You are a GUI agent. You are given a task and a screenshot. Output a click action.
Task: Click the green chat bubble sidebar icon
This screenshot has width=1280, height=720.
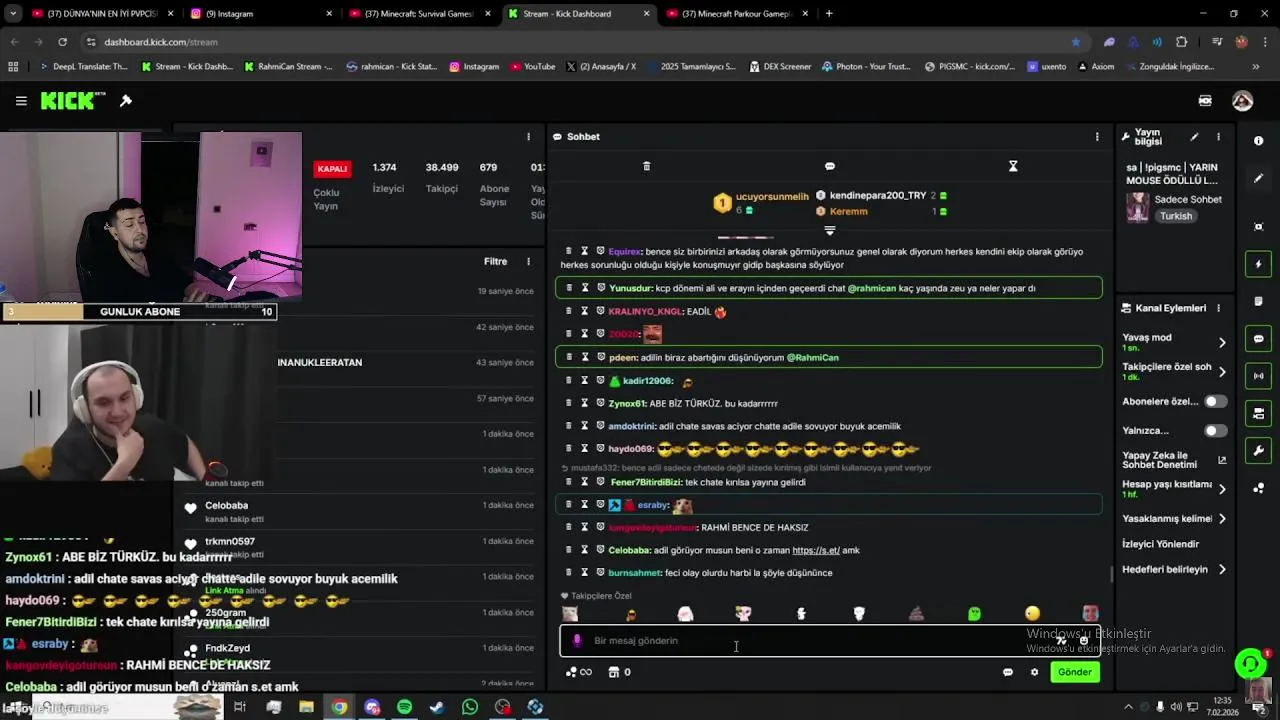tap(1258, 339)
